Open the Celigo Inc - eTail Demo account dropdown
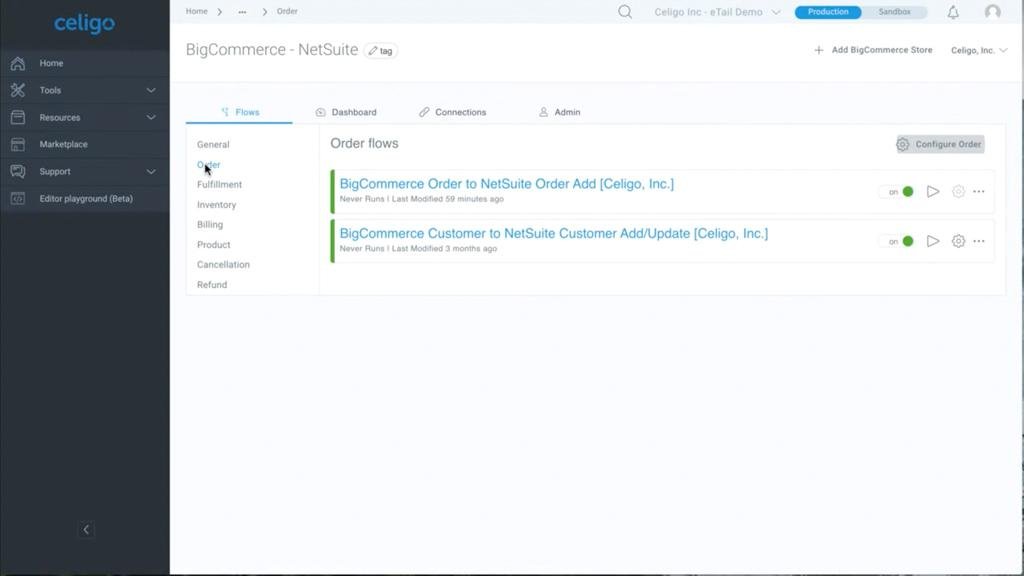 click(x=717, y=12)
